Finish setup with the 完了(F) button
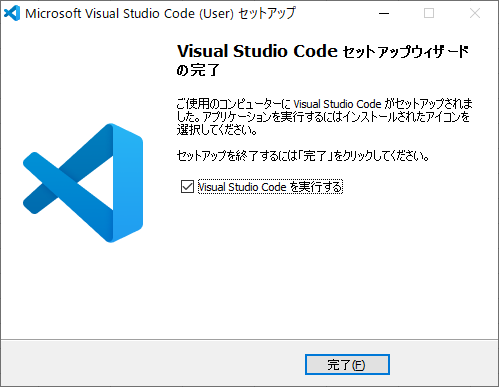Image resolution: width=499 pixels, height=387 pixels. [347, 365]
